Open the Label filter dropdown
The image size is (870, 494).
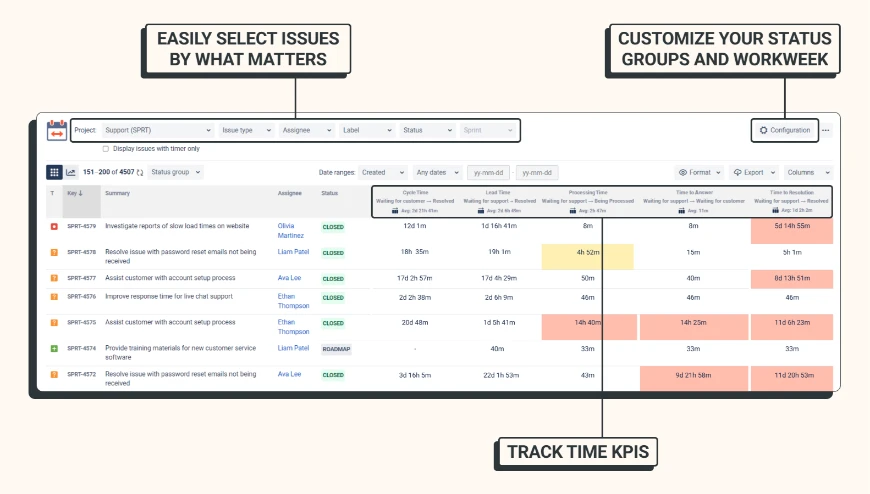tap(367, 130)
